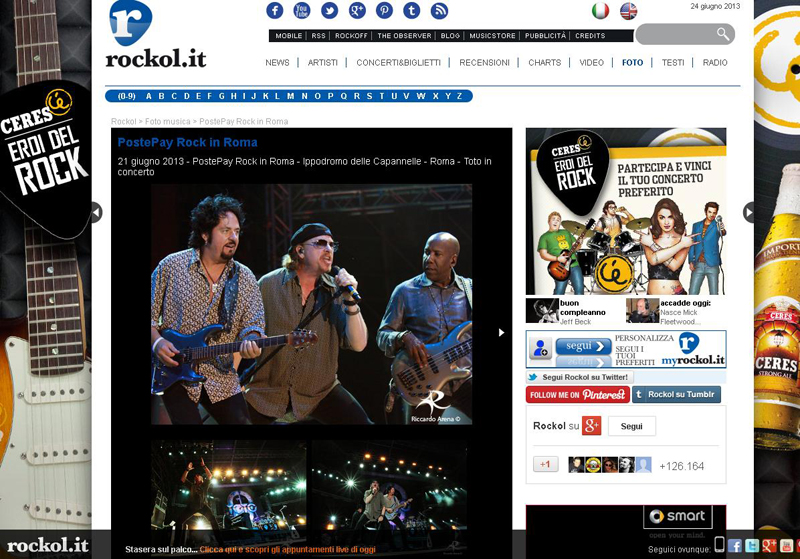Select the (0-9) index filter
800x559 pixels.
pyautogui.click(x=127, y=96)
